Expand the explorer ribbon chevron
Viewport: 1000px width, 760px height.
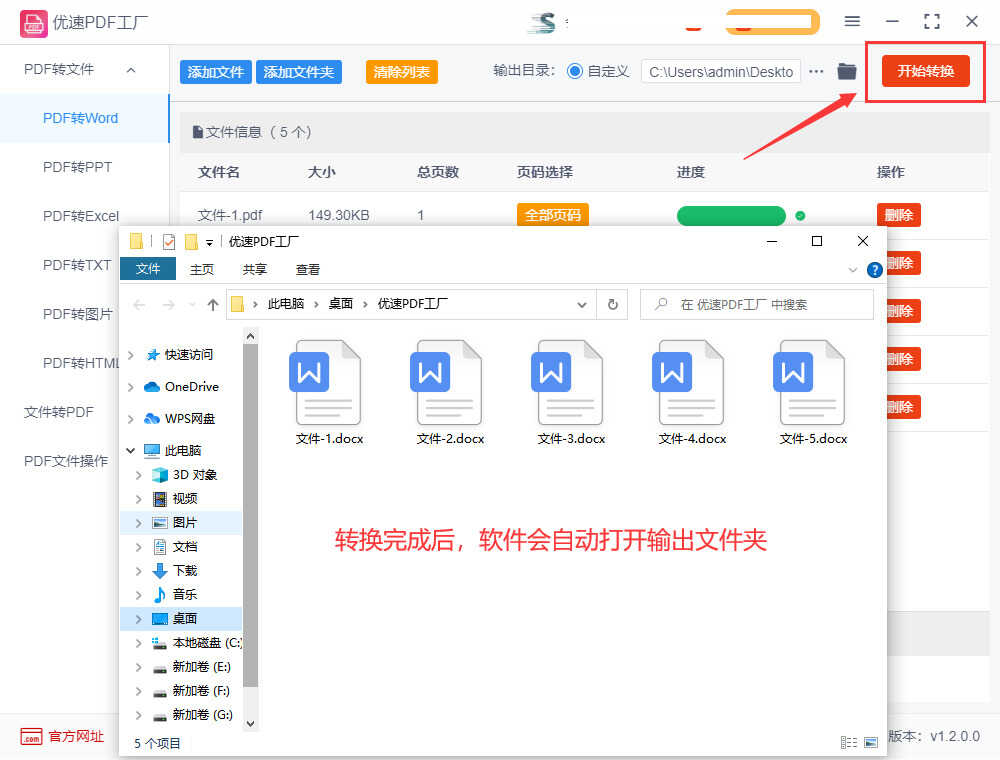click(853, 270)
